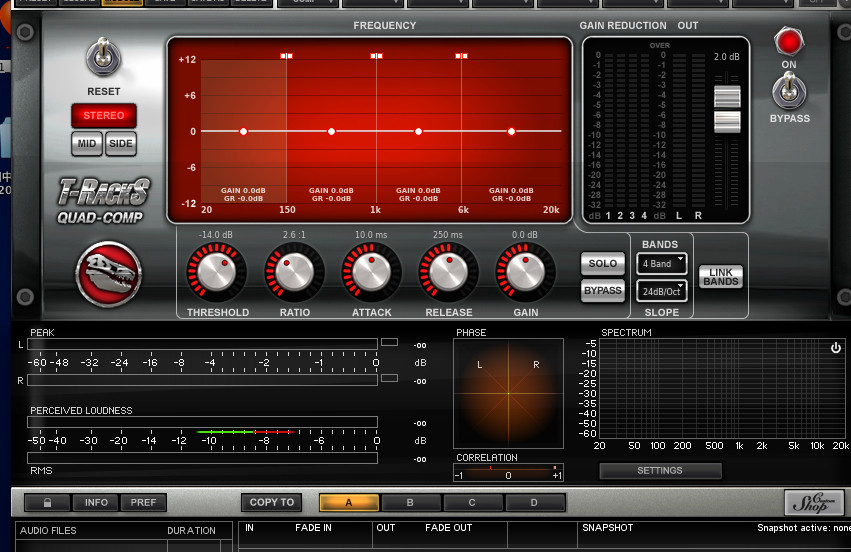Viewport: 851px width, 552px height.
Task: Open the 4 Band count dropdown
Action: pos(662,264)
